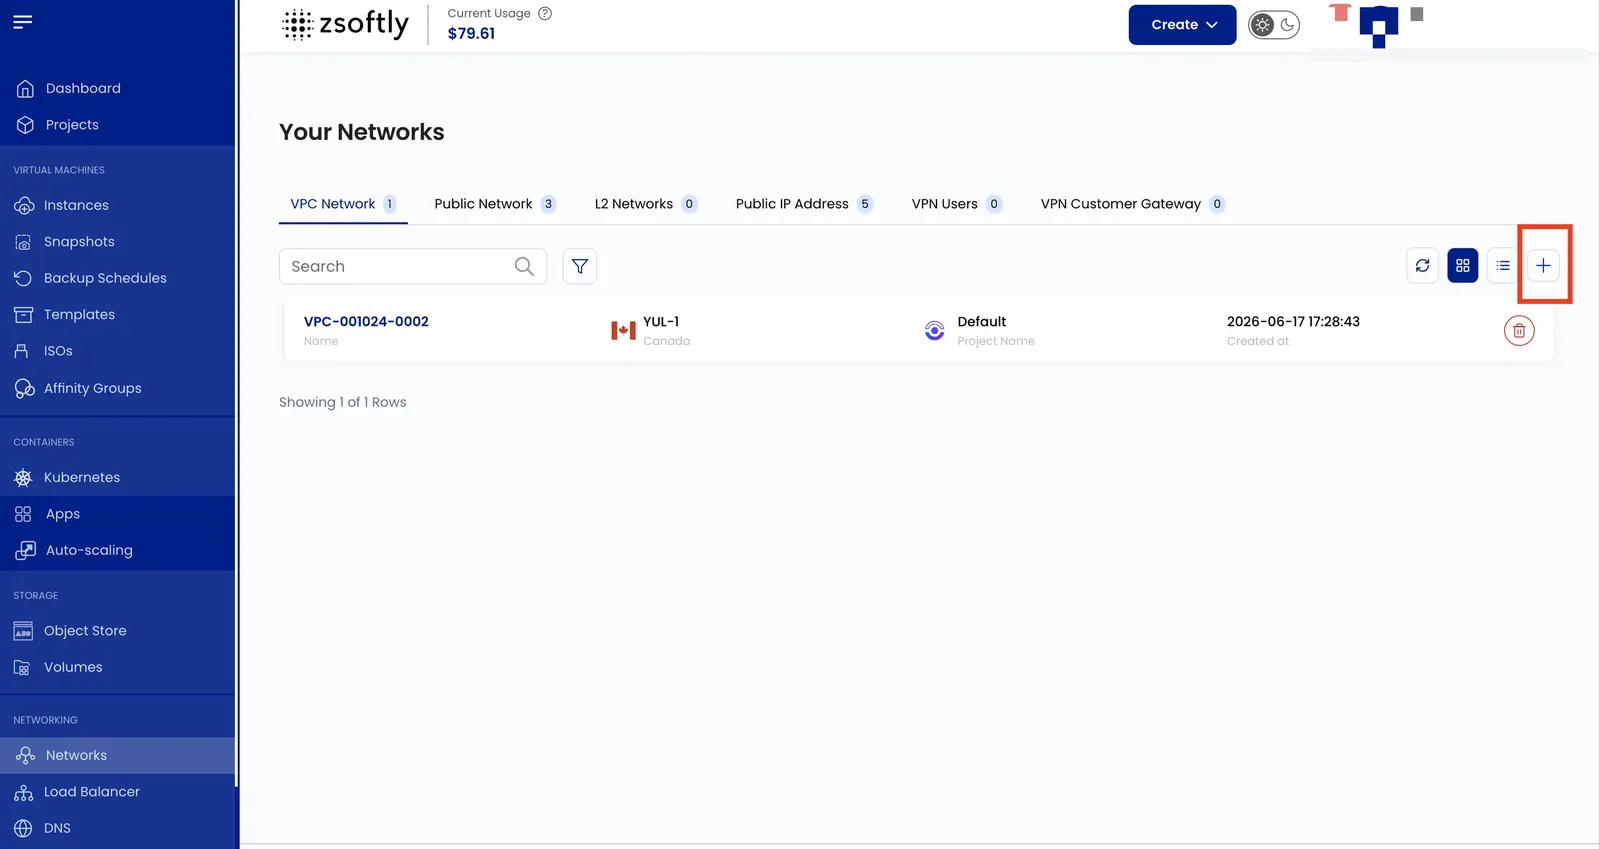This screenshot has height=849, width=1600.
Task: Click the Load Balancer icon
Action: [23, 792]
